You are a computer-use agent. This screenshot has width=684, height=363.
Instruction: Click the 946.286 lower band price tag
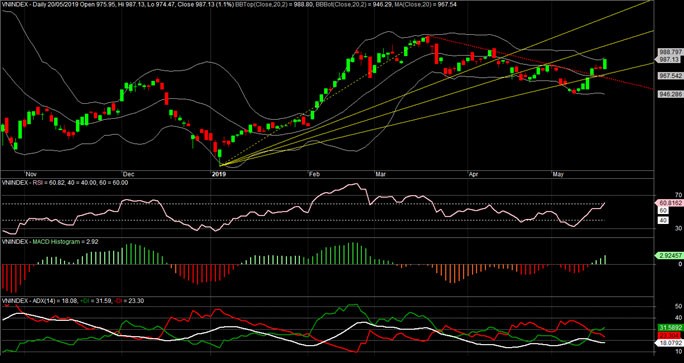[x=670, y=93]
